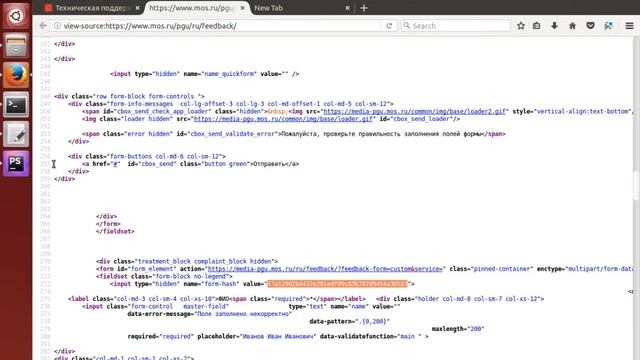Viewport: 640px width, 360px height.
Task: Click the placeholder "Иванов Иван Иванович" text
Action: (278, 336)
